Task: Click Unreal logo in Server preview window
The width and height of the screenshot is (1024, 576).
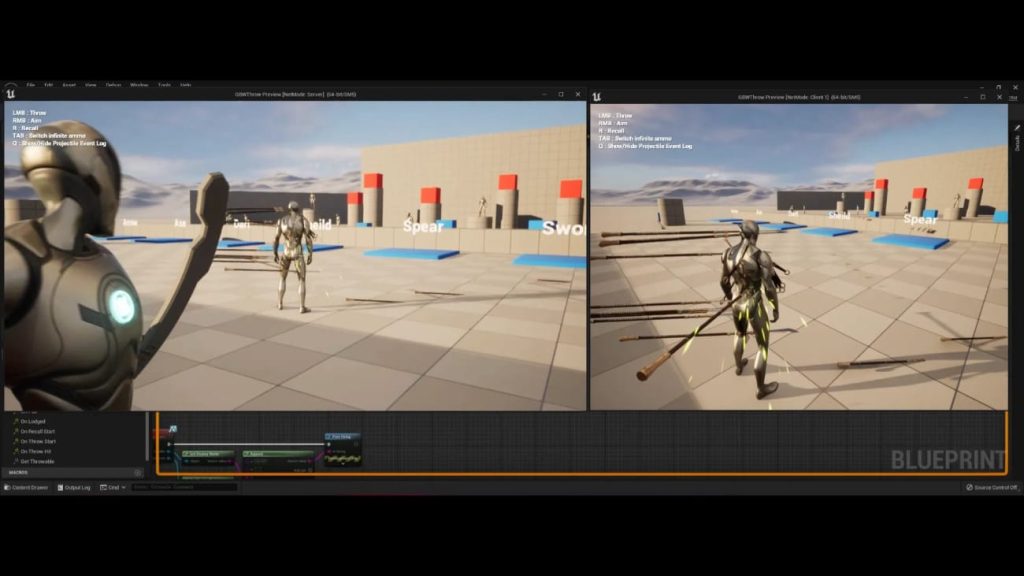Action: click(x=10, y=94)
